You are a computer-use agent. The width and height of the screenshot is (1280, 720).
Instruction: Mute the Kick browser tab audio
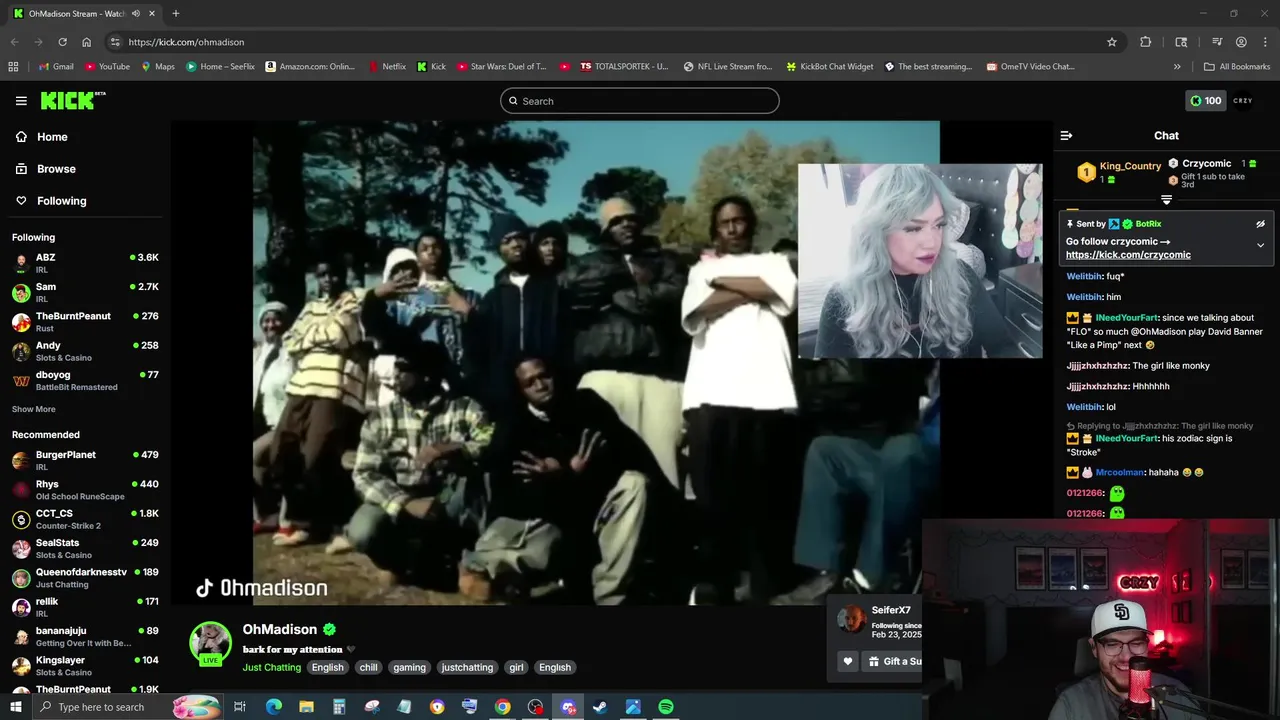pyautogui.click(x=135, y=13)
